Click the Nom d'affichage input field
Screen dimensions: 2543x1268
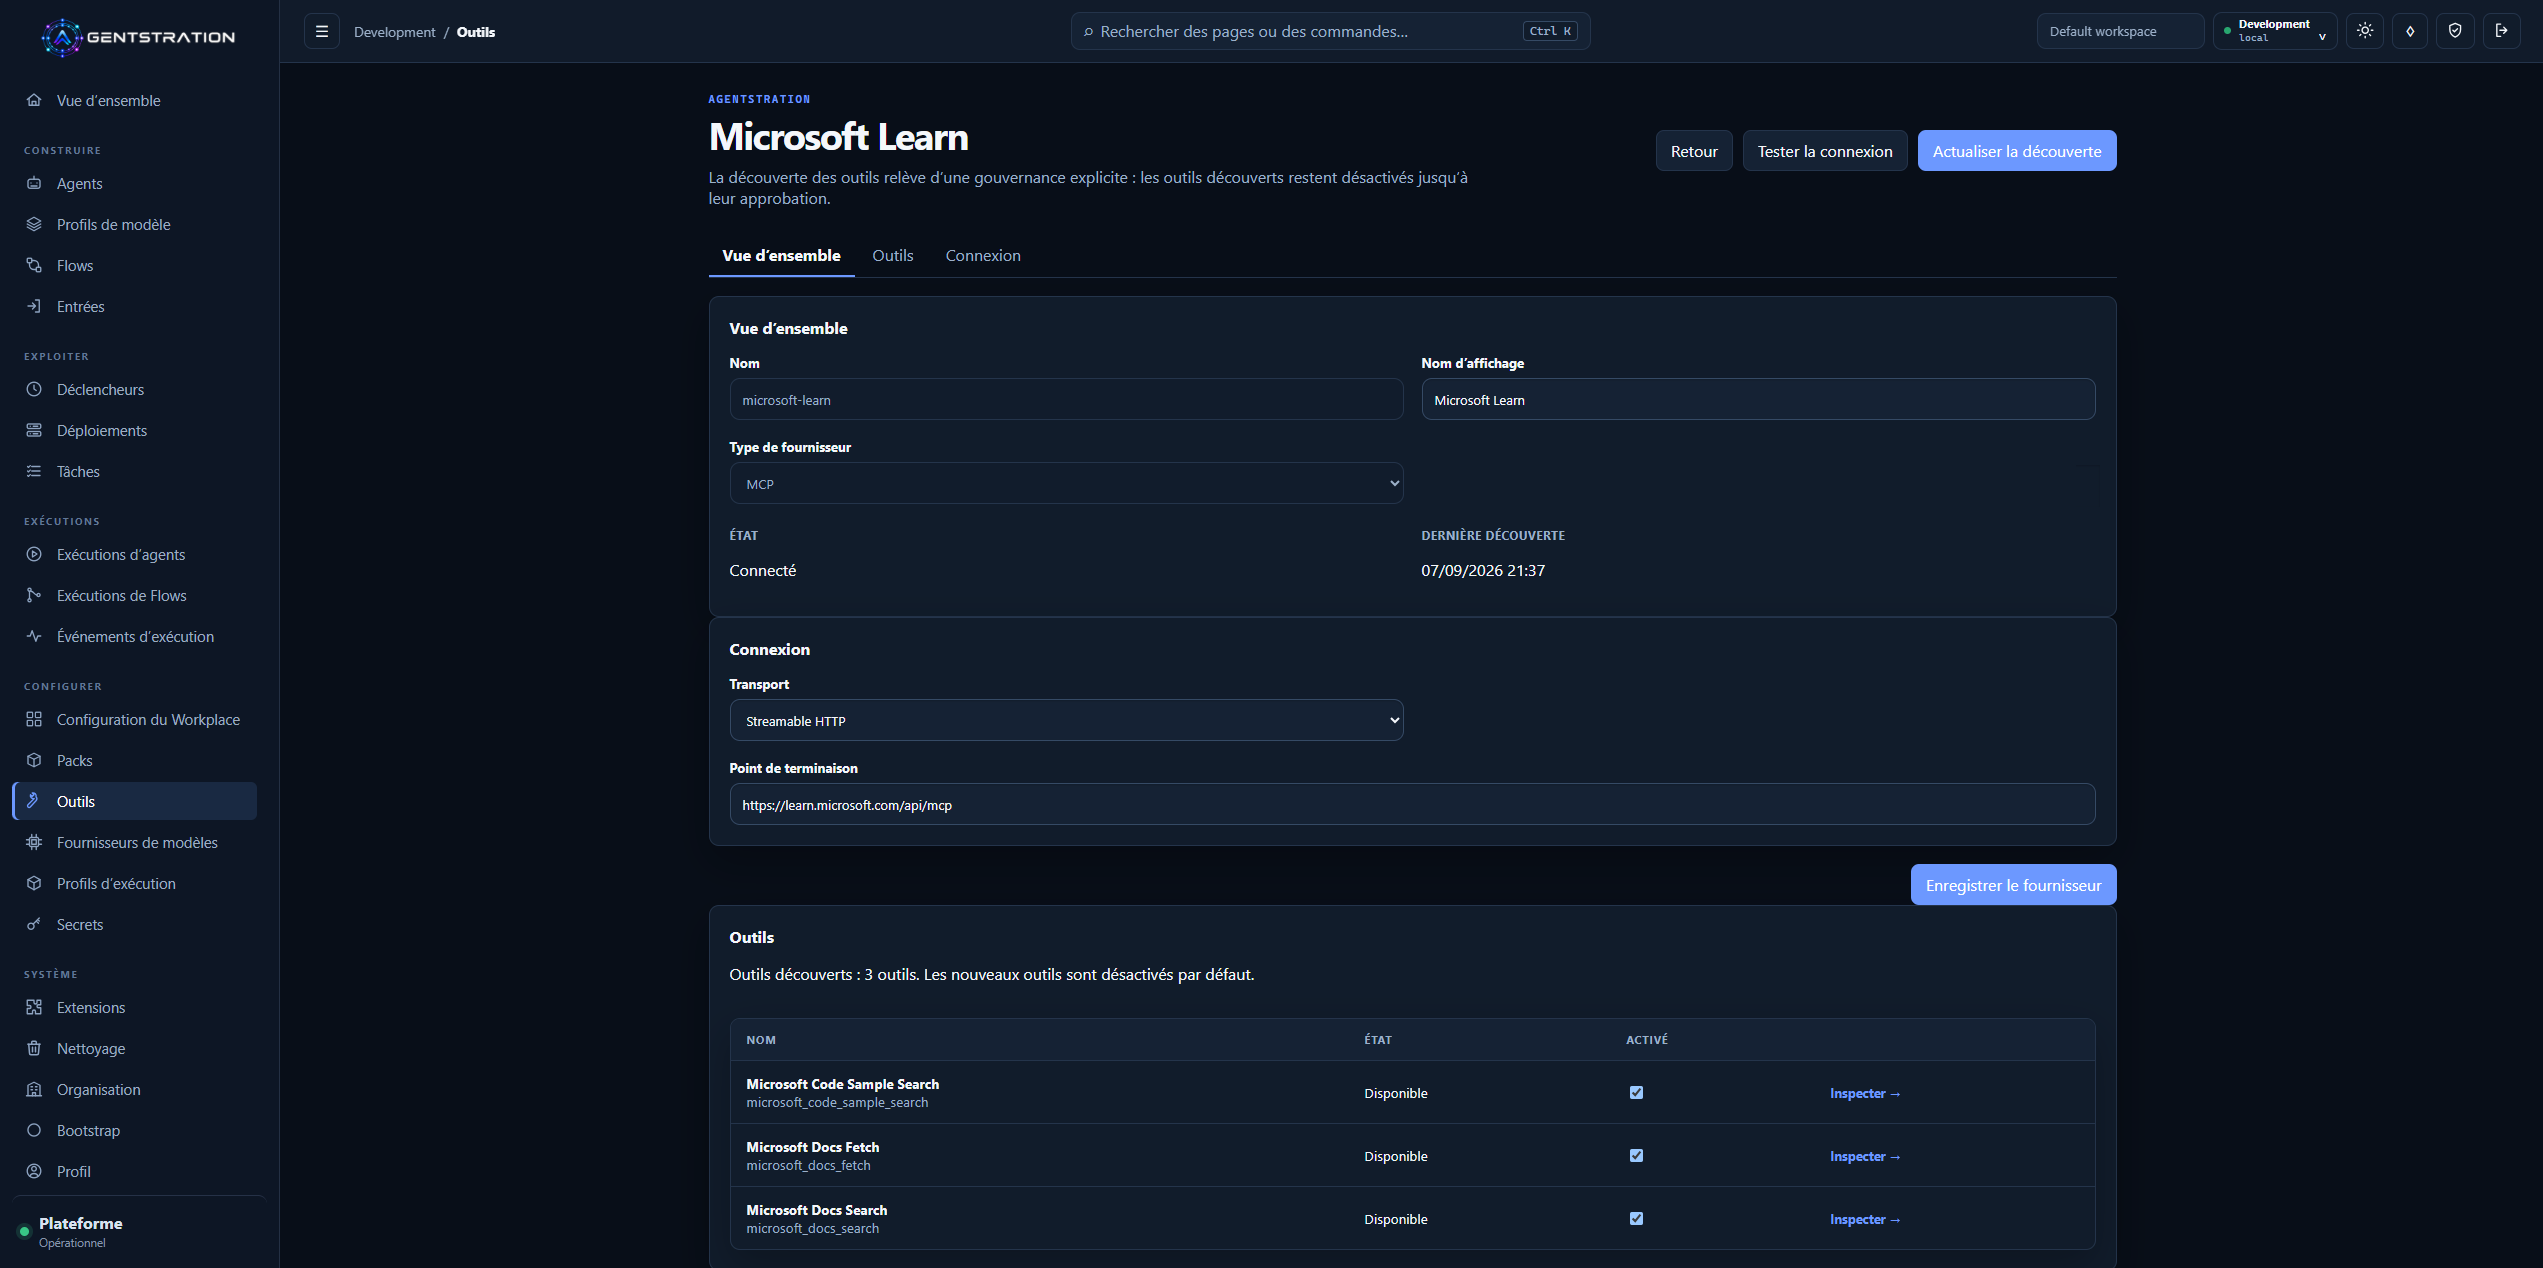coord(1758,399)
